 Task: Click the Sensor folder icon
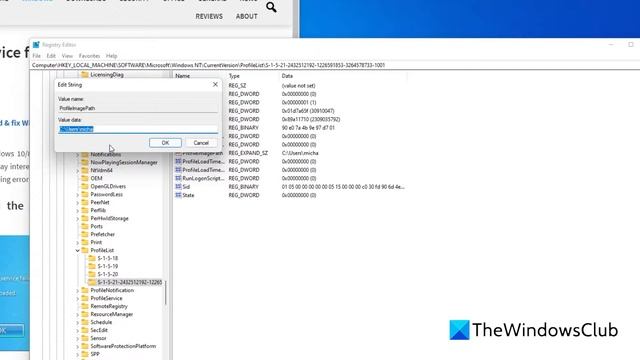pyautogui.click(x=85, y=338)
